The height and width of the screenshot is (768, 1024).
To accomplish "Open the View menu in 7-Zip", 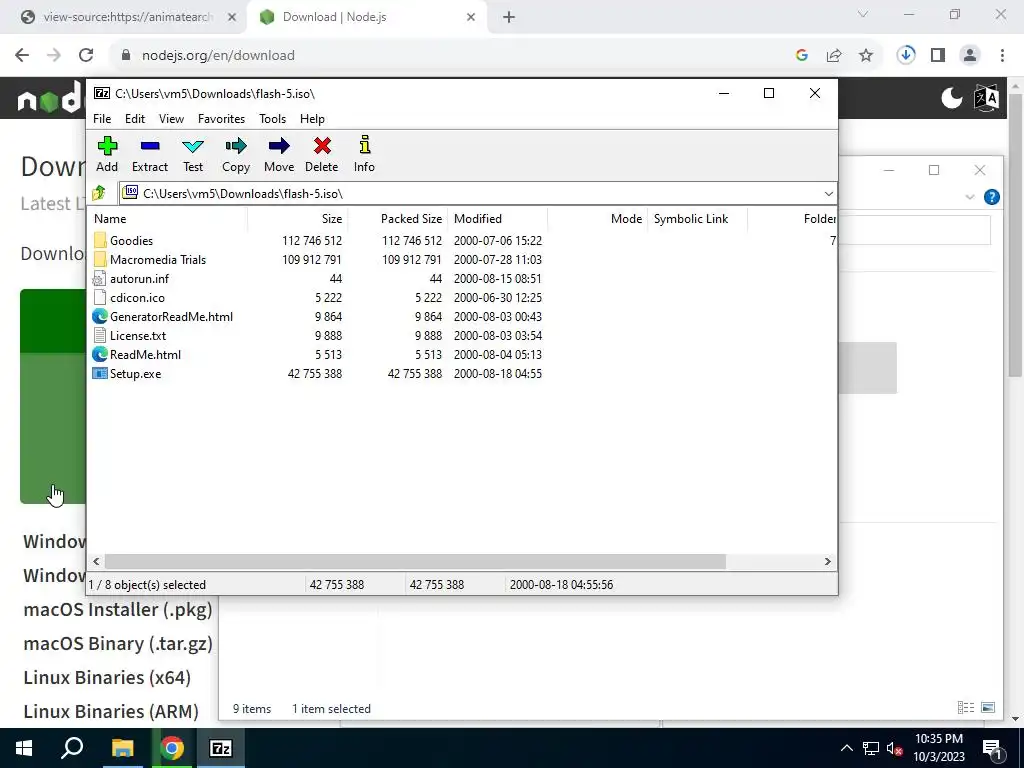I will pyautogui.click(x=171, y=119).
